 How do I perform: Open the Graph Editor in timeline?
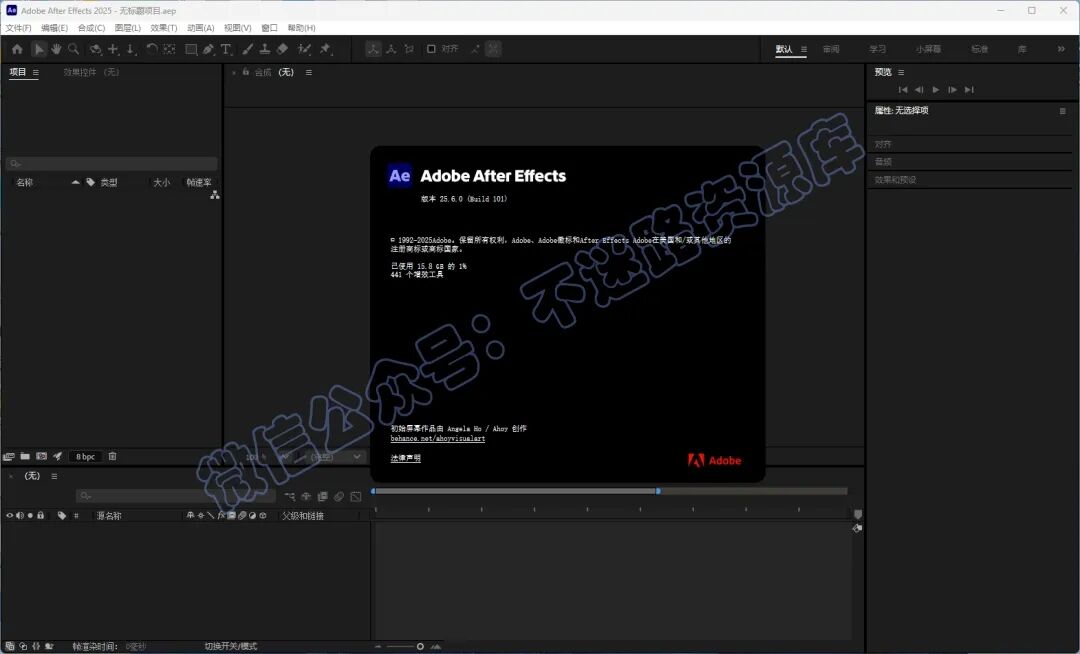coord(356,496)
